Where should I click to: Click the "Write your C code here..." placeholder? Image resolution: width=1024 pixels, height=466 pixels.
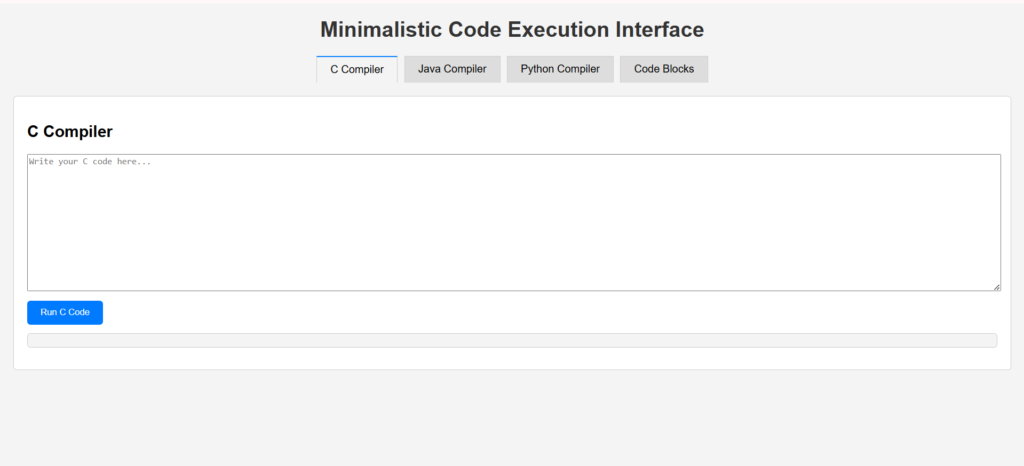click(x=90, y=161)
